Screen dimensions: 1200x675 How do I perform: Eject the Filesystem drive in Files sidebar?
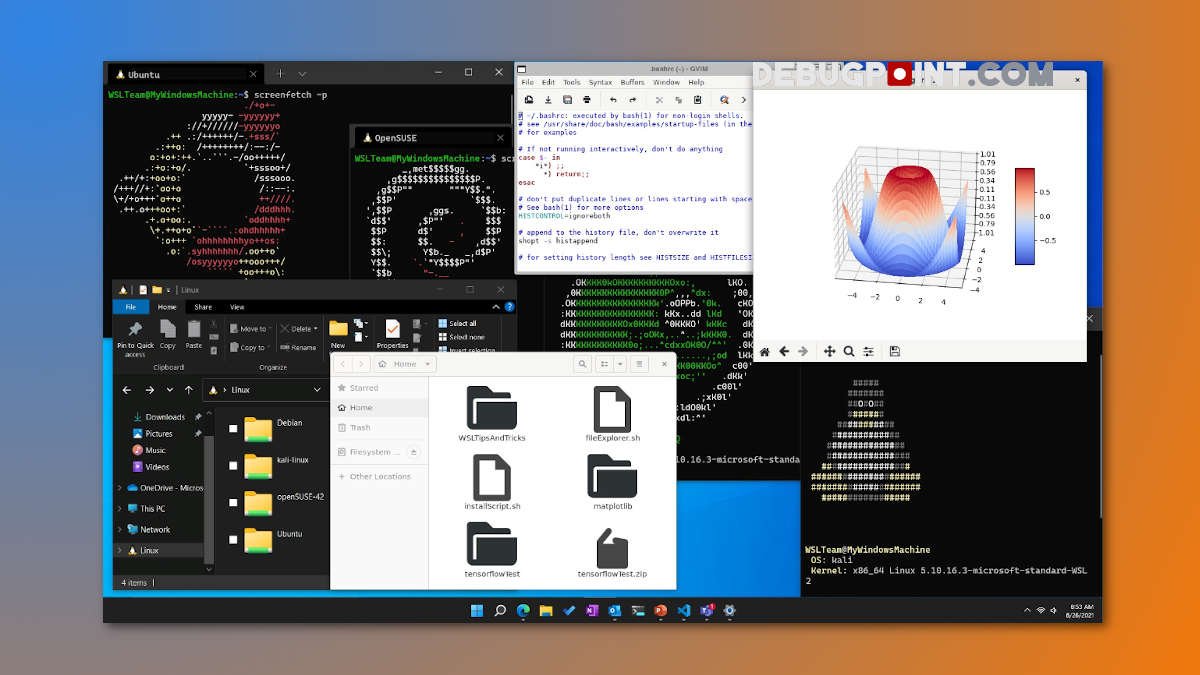click(414, 452)
